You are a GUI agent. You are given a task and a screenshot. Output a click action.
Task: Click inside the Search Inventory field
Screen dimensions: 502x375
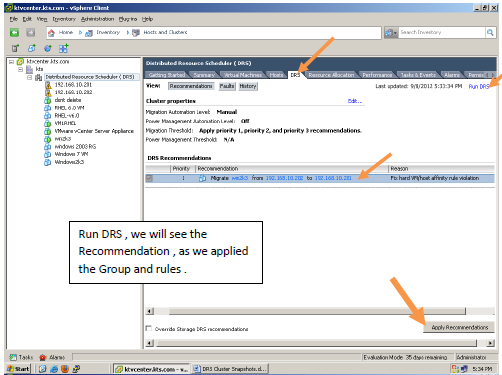[441, 32]
